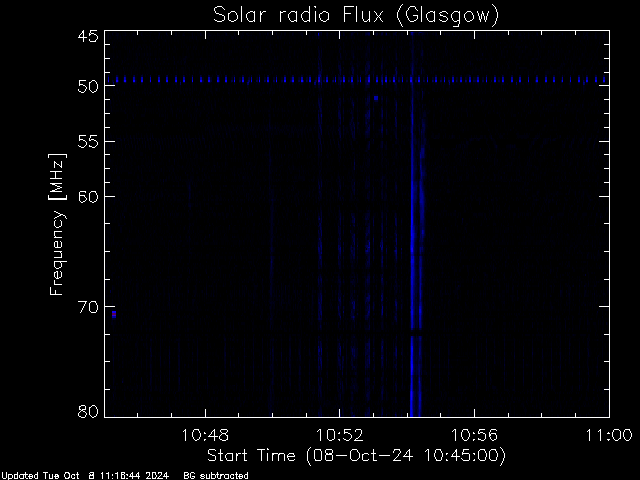The height and width of the screenshot is (480, 640).
Task: Select the '70' frequency axis label
Action: click(88, 307)
